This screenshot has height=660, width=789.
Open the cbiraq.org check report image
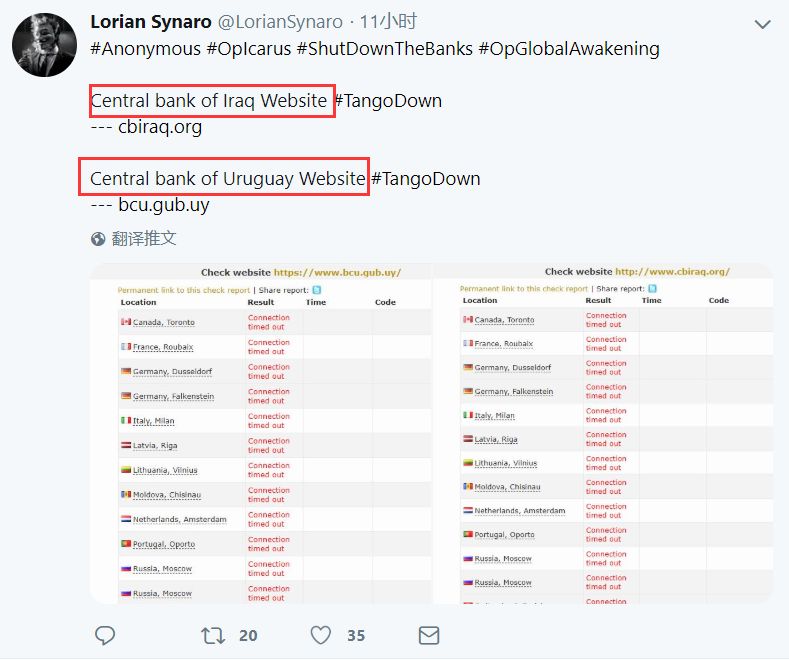[x=603, y=433]
